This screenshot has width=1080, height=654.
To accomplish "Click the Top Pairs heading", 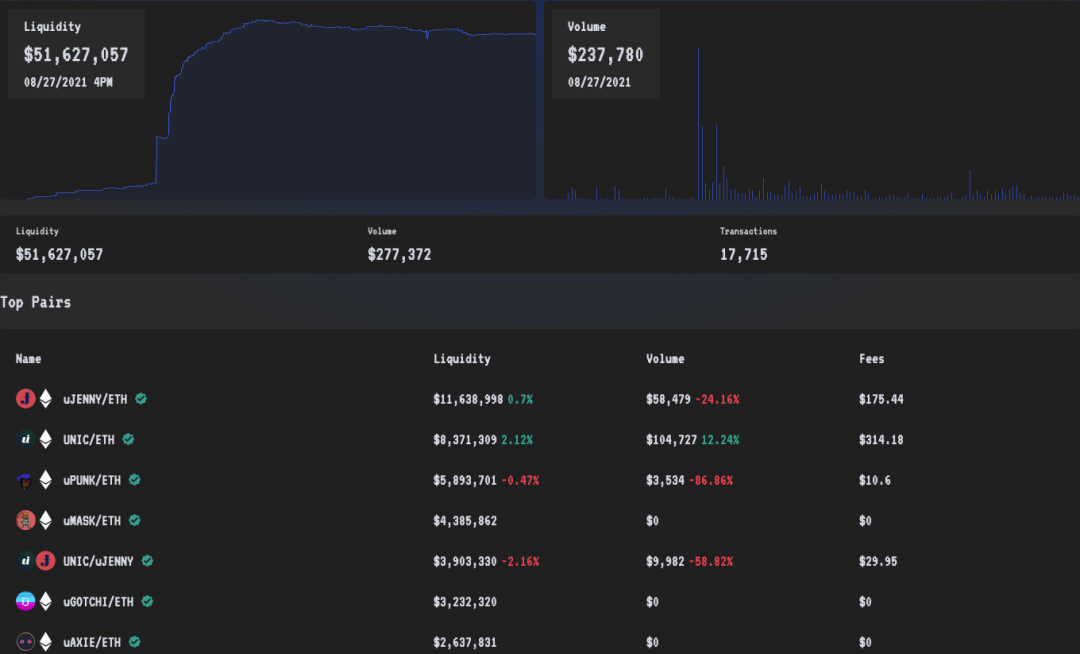I will 36,302.
